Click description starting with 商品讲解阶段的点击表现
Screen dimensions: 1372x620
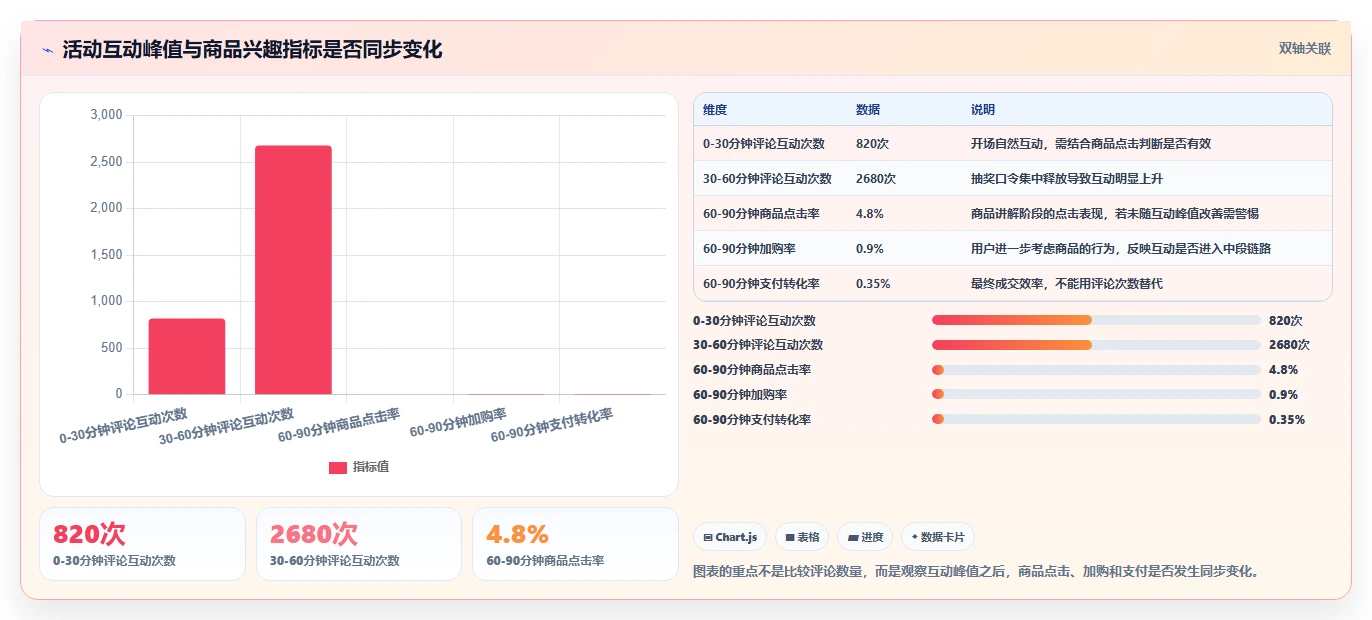pyautogui.click(x=1115, y=214)
